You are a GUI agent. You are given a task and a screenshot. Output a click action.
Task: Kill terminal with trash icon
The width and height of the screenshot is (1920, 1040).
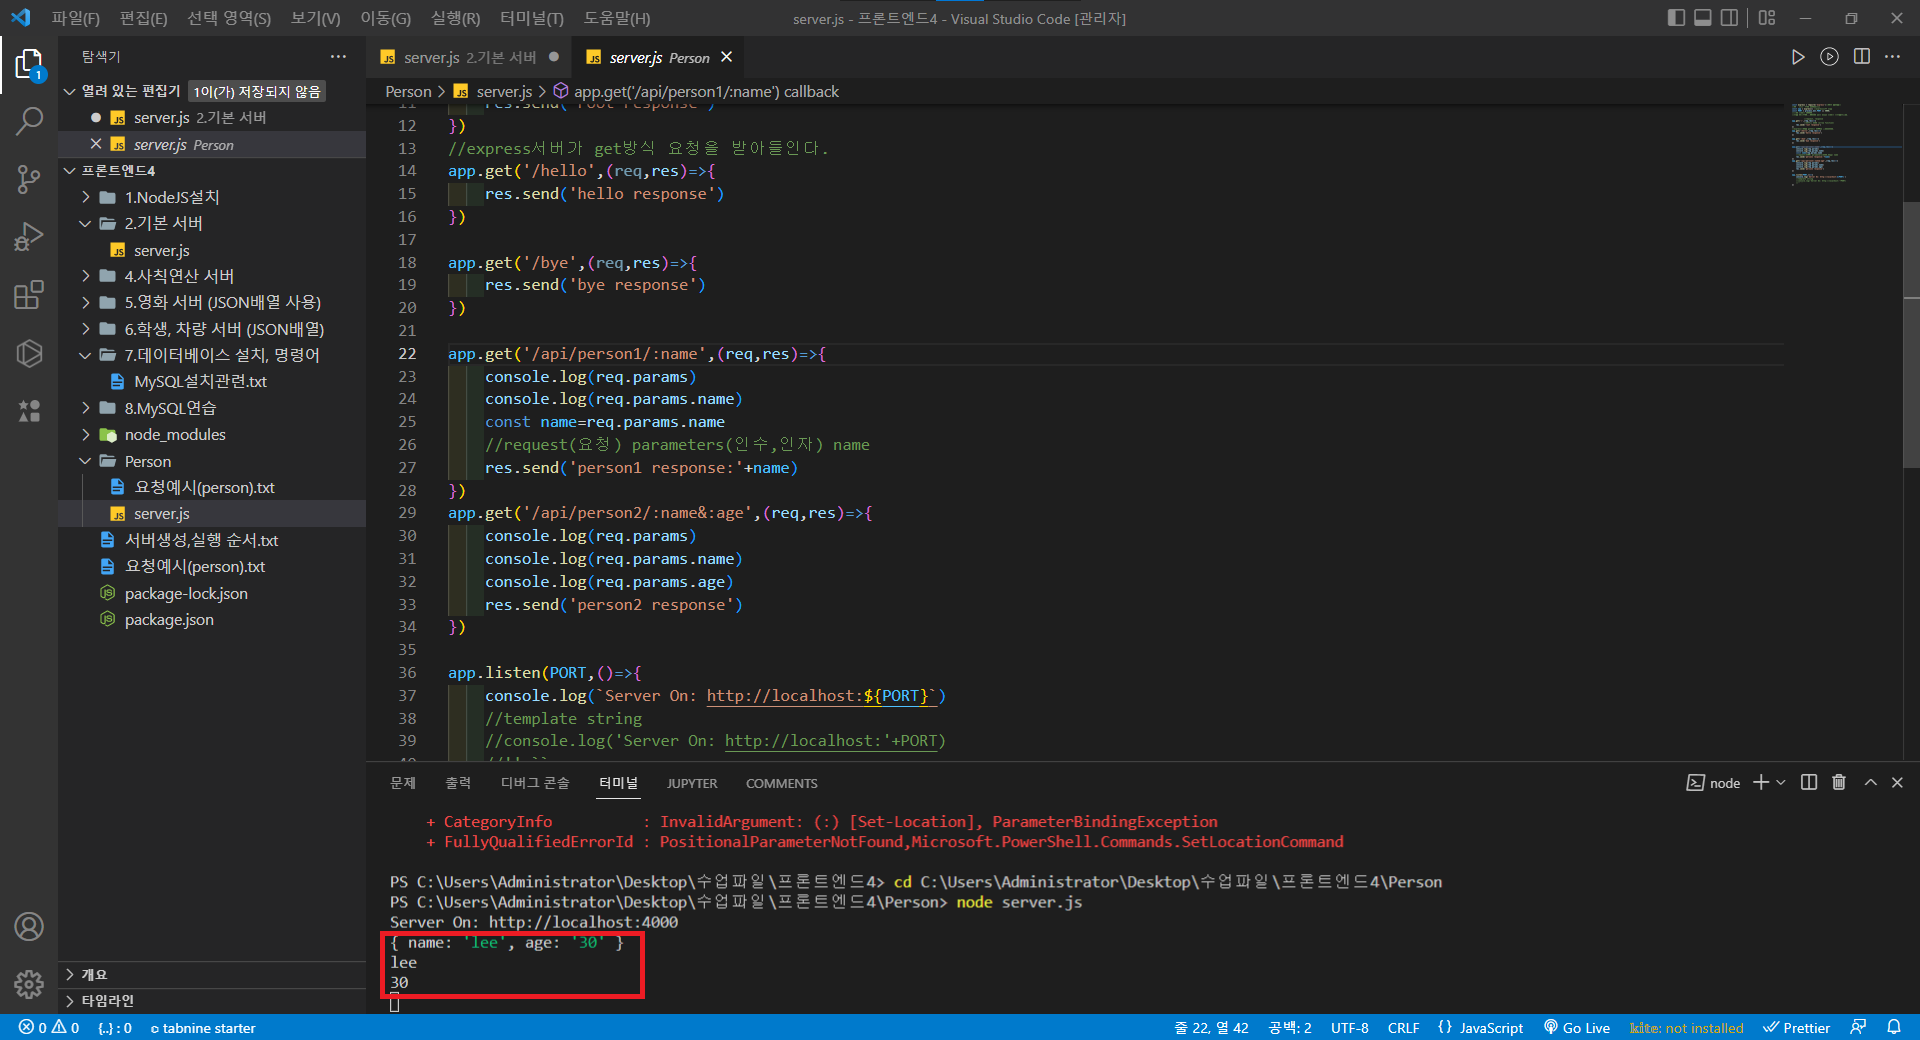[x=1839, y=783]
